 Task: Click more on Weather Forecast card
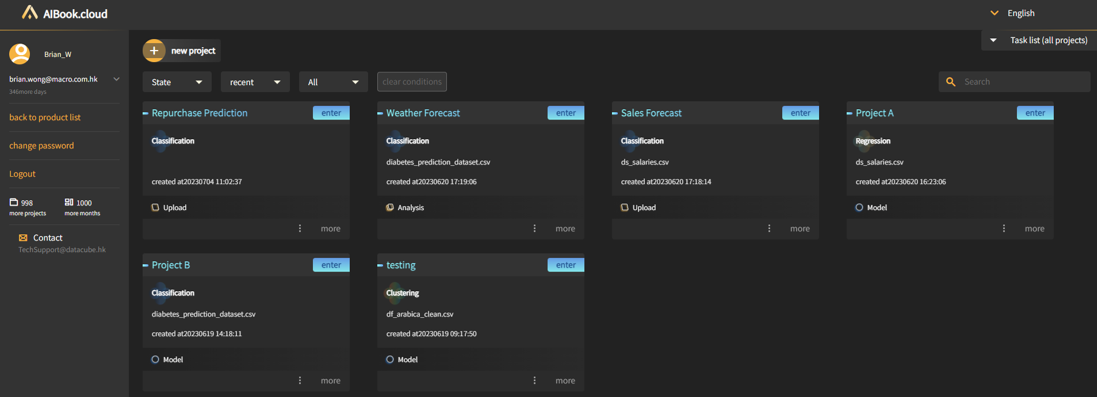(x=565, y=228)
